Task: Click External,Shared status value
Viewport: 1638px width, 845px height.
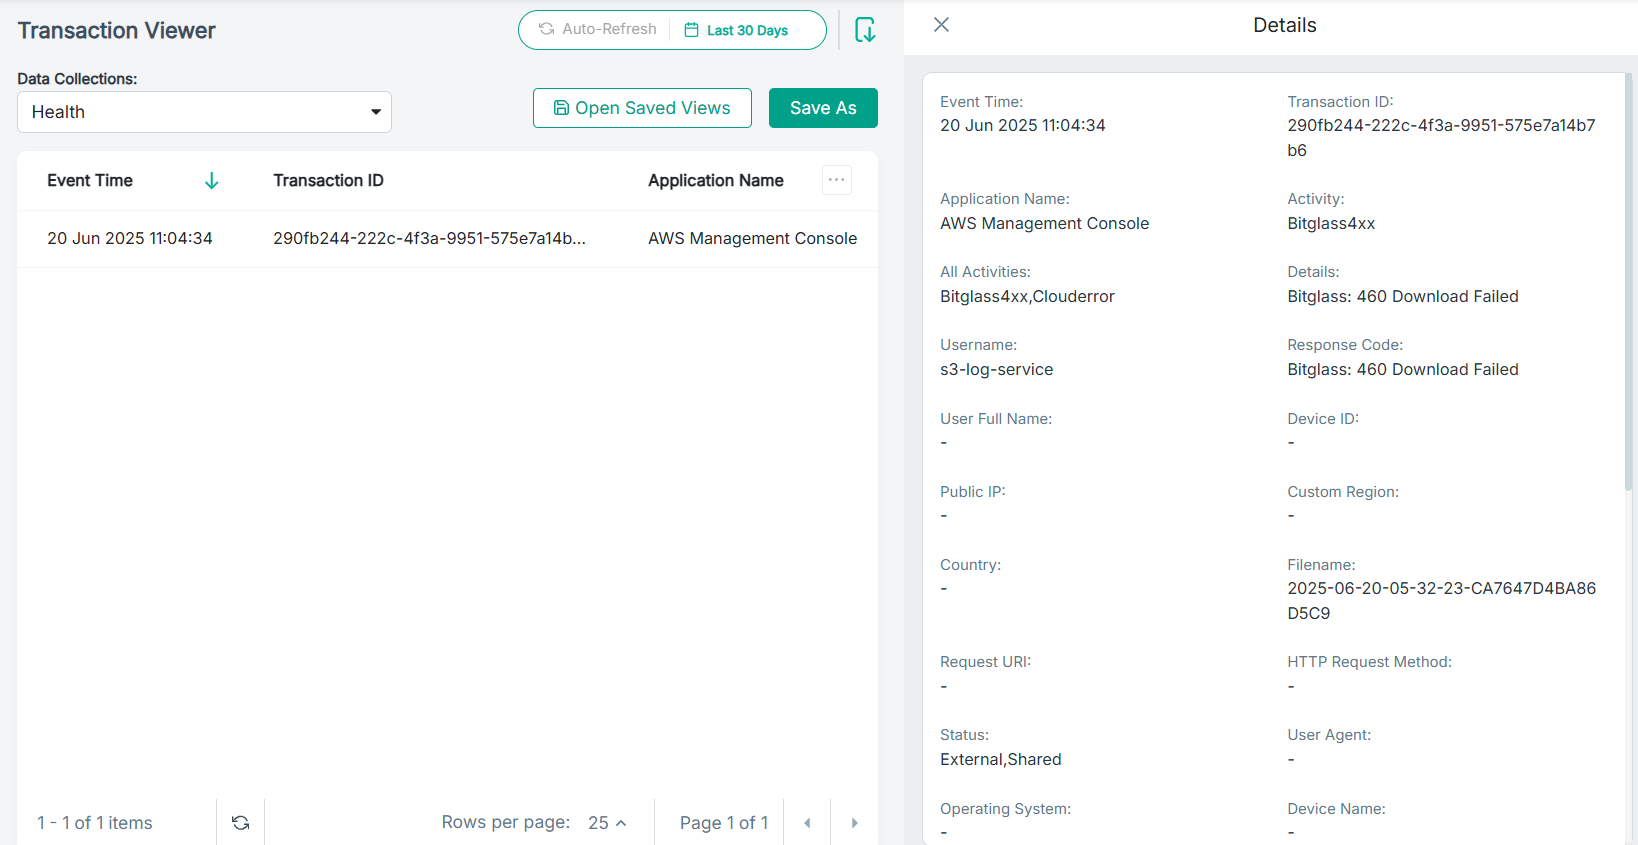Action: (1000, 760)
